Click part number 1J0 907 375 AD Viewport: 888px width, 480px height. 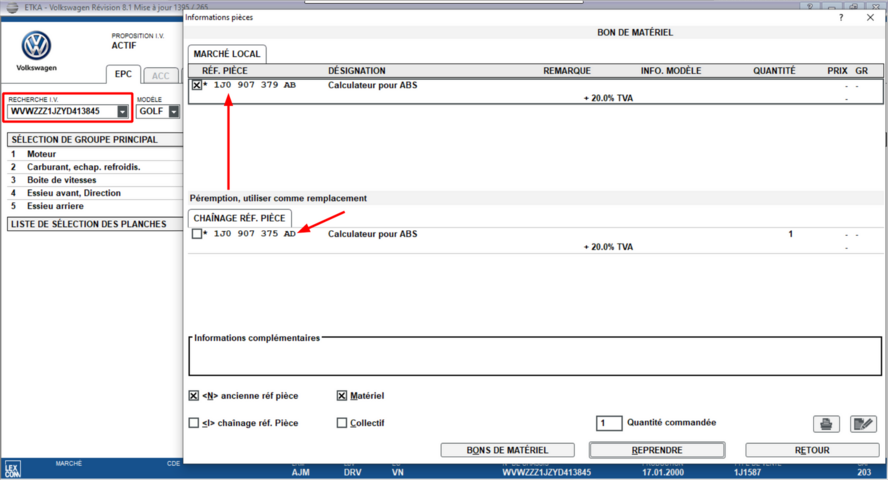pyautogui.click(x=255, y=234)
